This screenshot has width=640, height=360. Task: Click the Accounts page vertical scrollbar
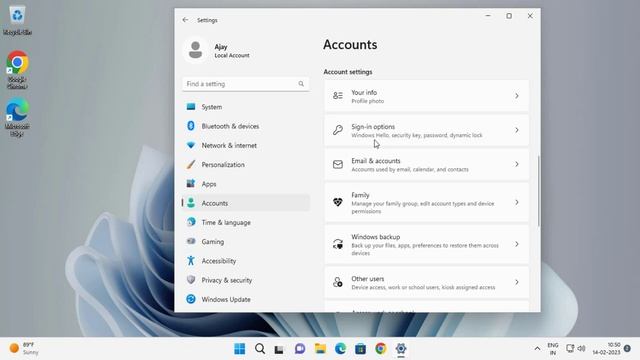[538, 190]
